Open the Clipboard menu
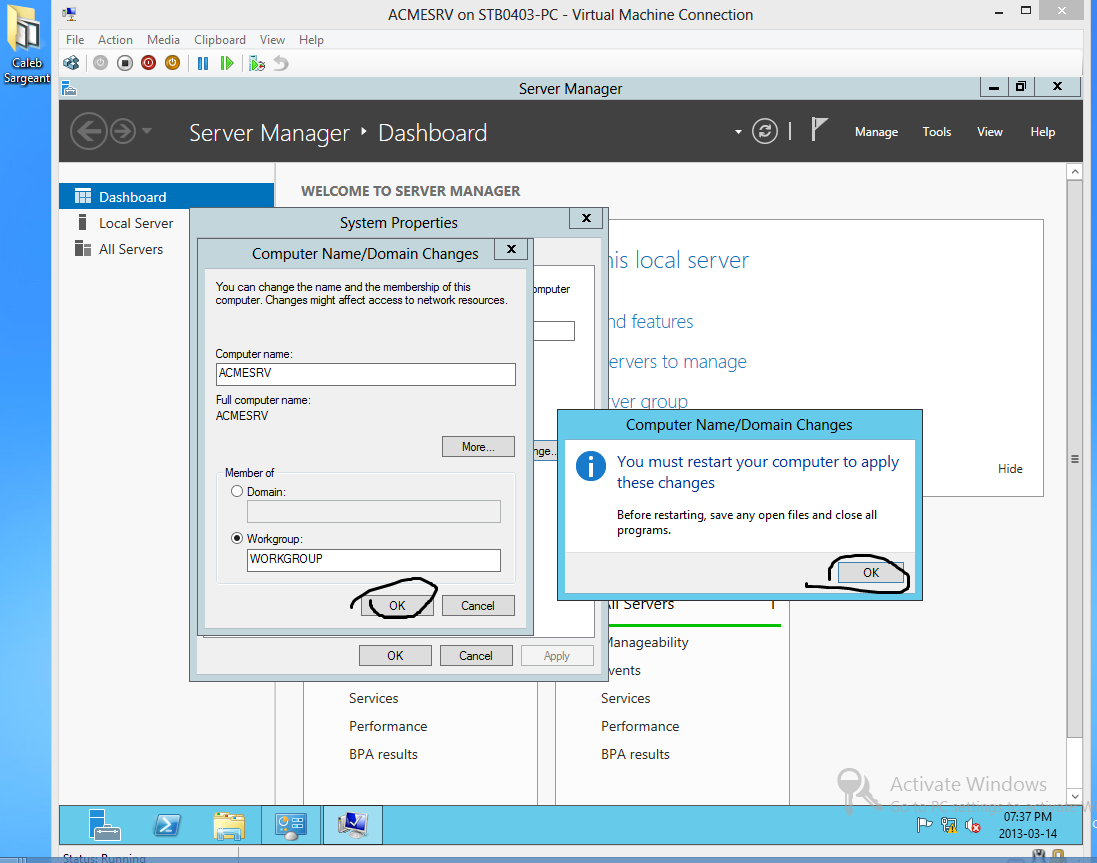 [220, 40]
